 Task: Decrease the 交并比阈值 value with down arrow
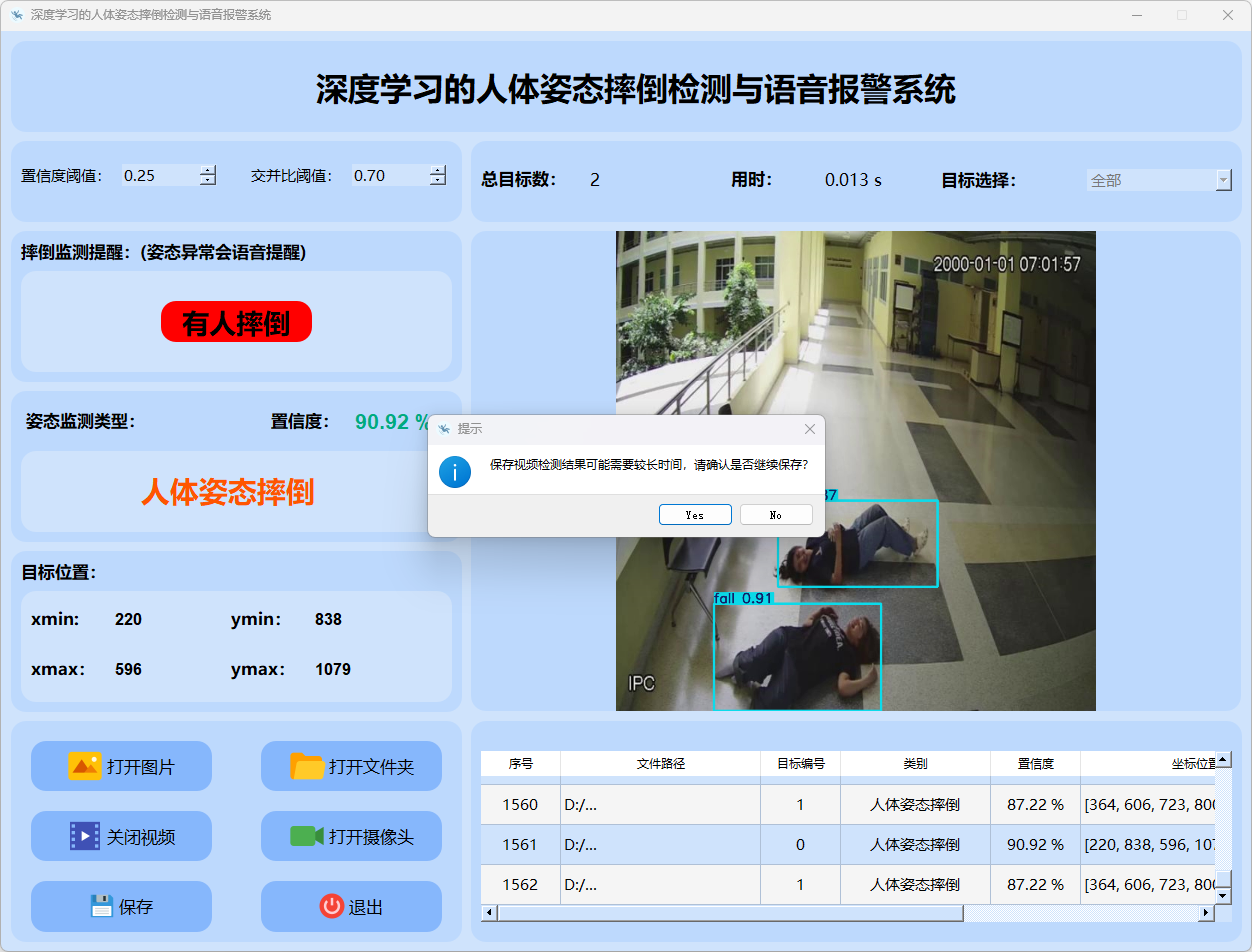pyautogui.click(x=438, y=181)
